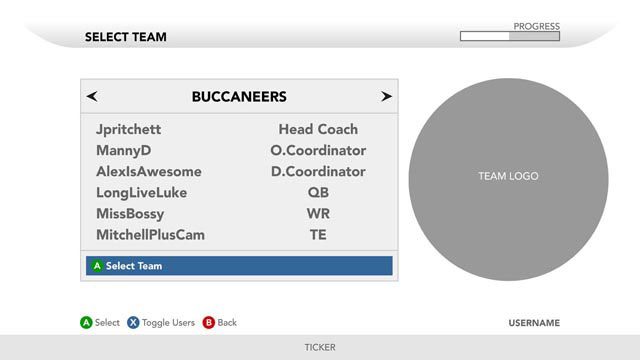Go to next team with right arrow
Viewport: 640px width, 360px height.
click(x=386, y=96)
